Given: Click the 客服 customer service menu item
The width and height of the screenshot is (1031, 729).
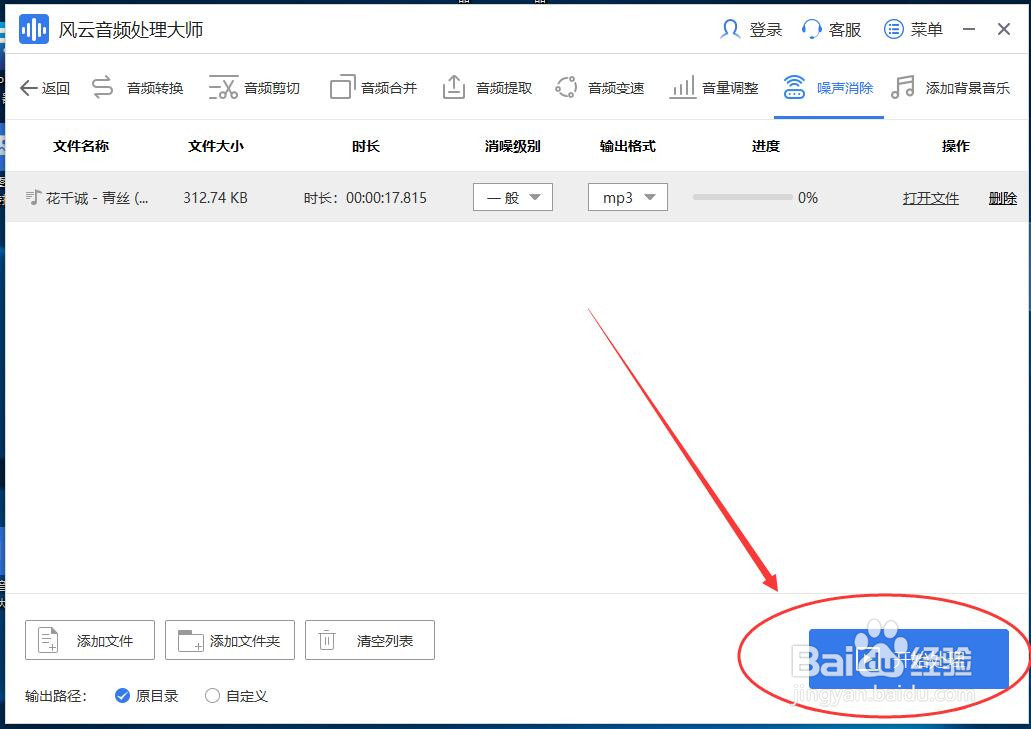Looking at the screenshot, I should [x=831, y=29].
